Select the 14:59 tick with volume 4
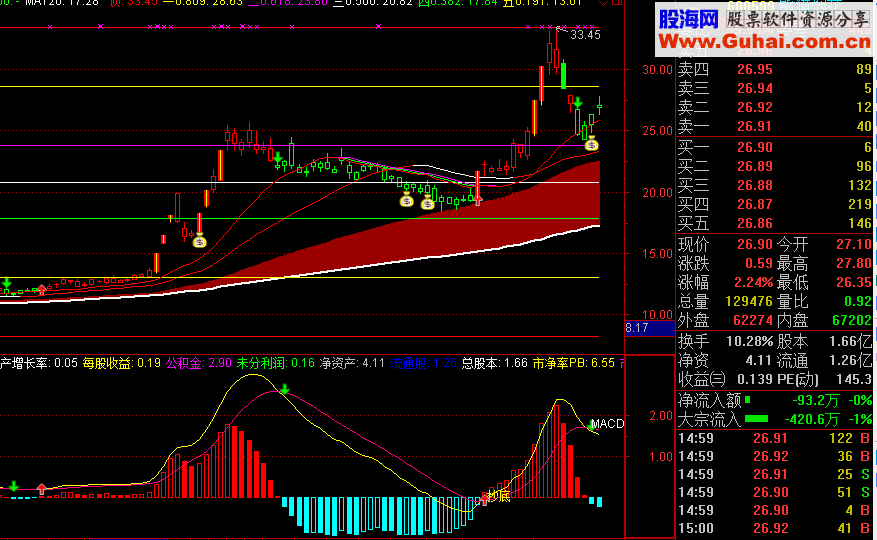This screenshot has width=877, height=540. [774, 510]
